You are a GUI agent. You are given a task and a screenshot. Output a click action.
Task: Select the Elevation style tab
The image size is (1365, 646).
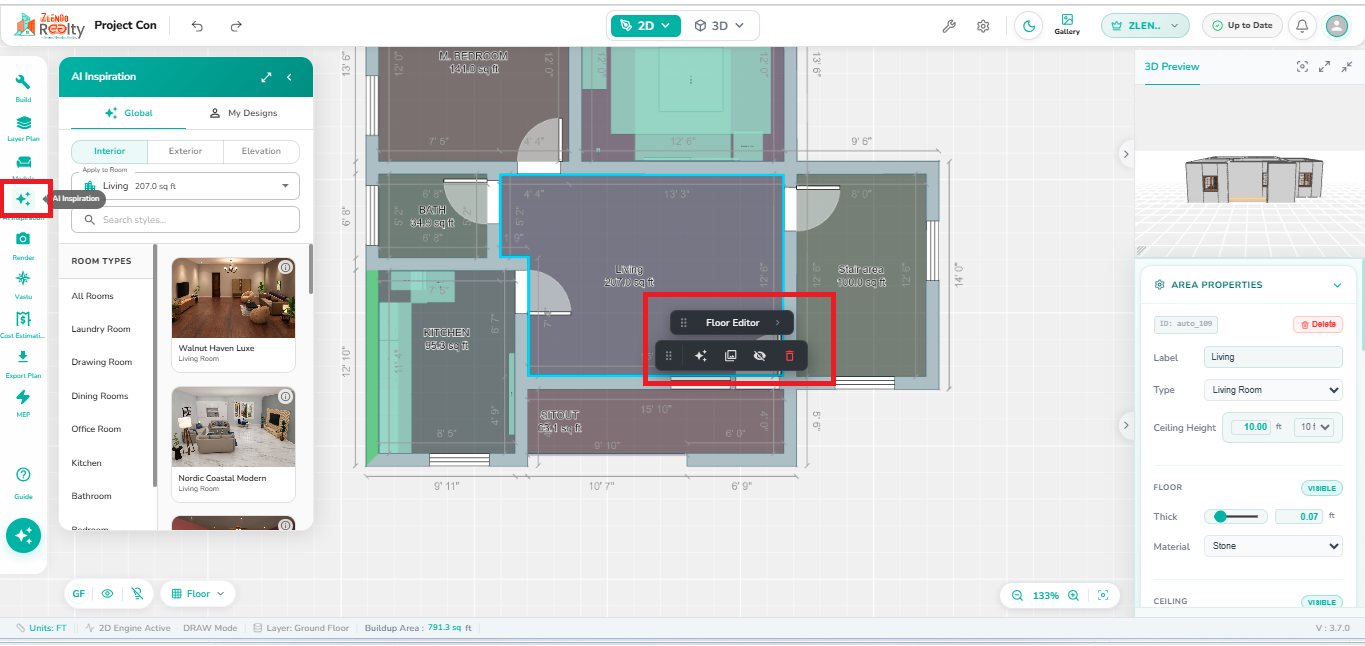click(261, 151)
